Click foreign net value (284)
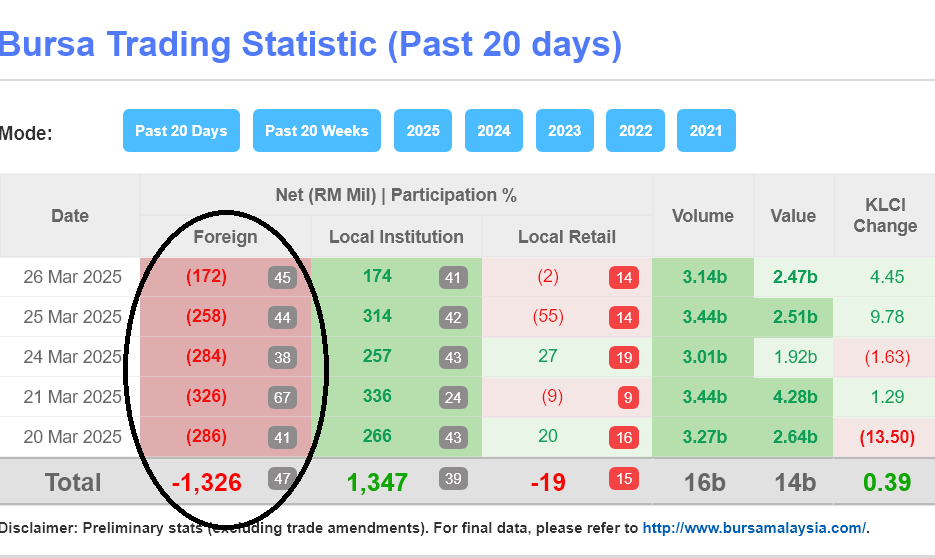This screenshot has height=558, width=935. pos(206,356)
